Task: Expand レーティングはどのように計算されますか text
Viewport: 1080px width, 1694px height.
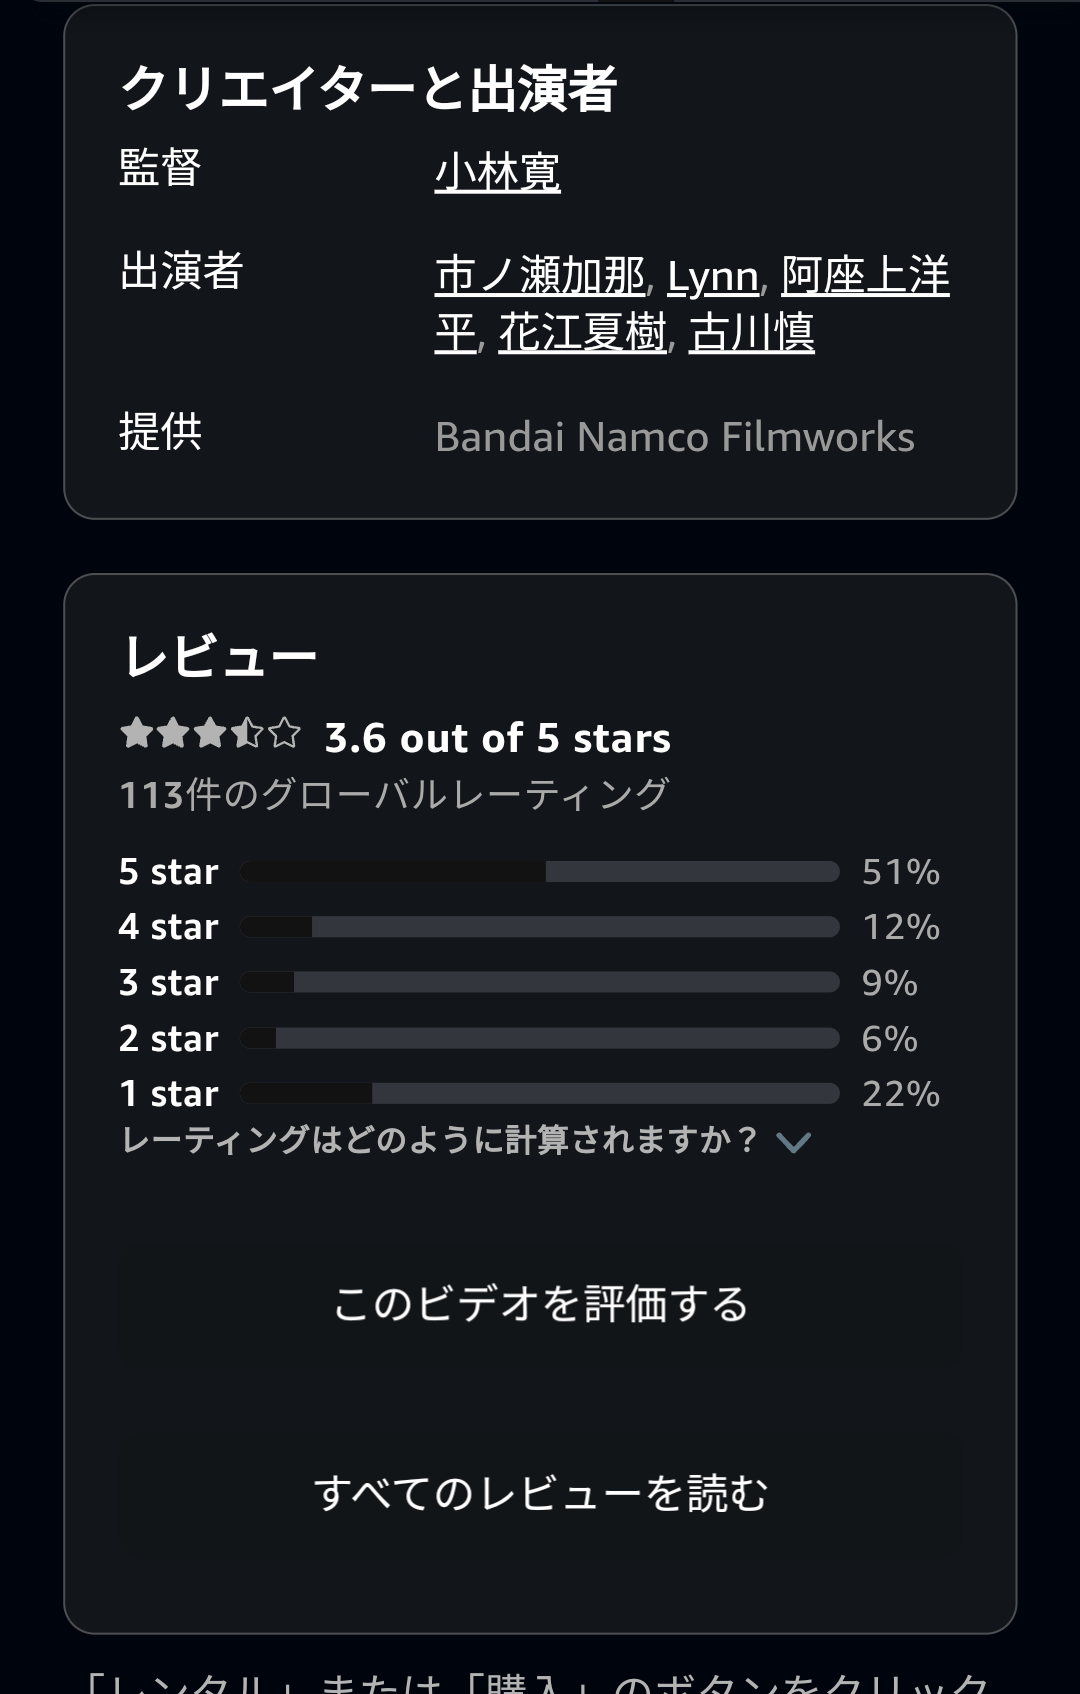Action: [x=439, y=1140]
